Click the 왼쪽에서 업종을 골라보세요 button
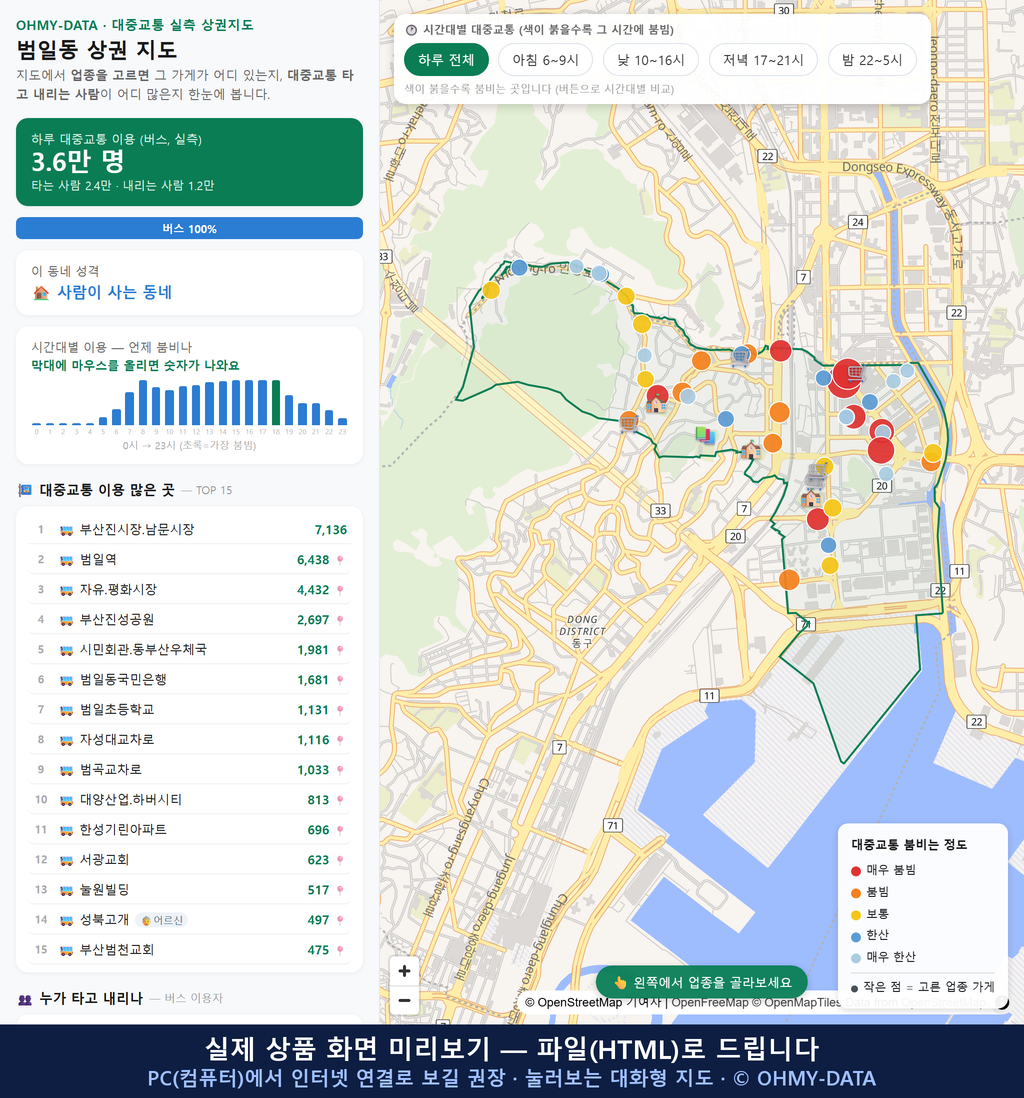The width and height of the screenshot is (1024, 1098). (701, 982)
